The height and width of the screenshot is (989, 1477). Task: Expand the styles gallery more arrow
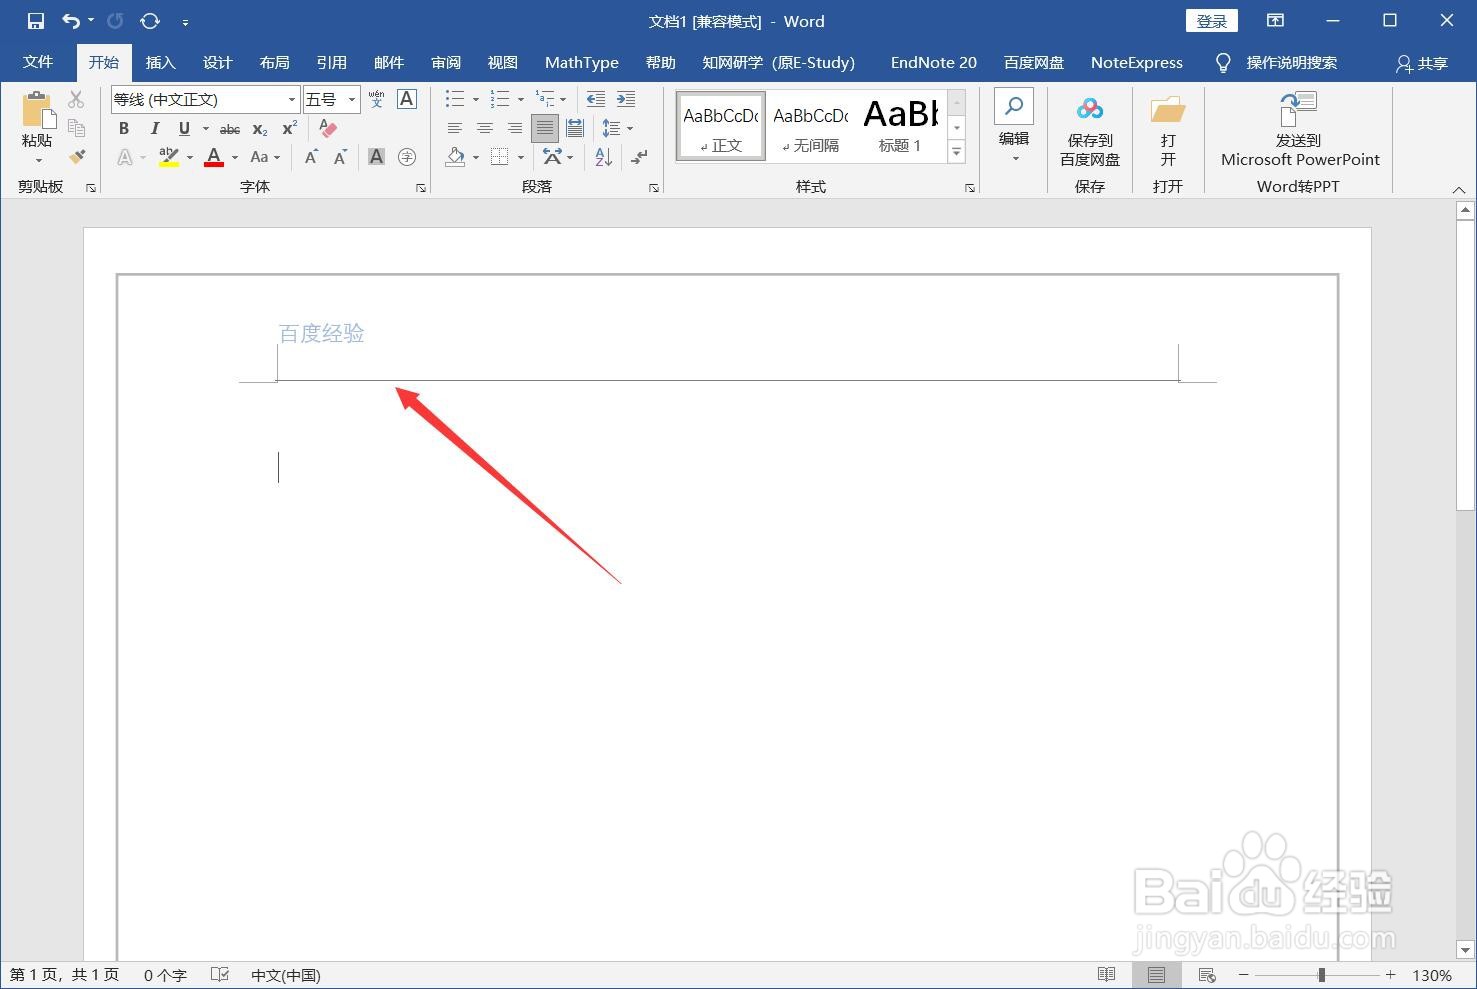tap(957, 152)
